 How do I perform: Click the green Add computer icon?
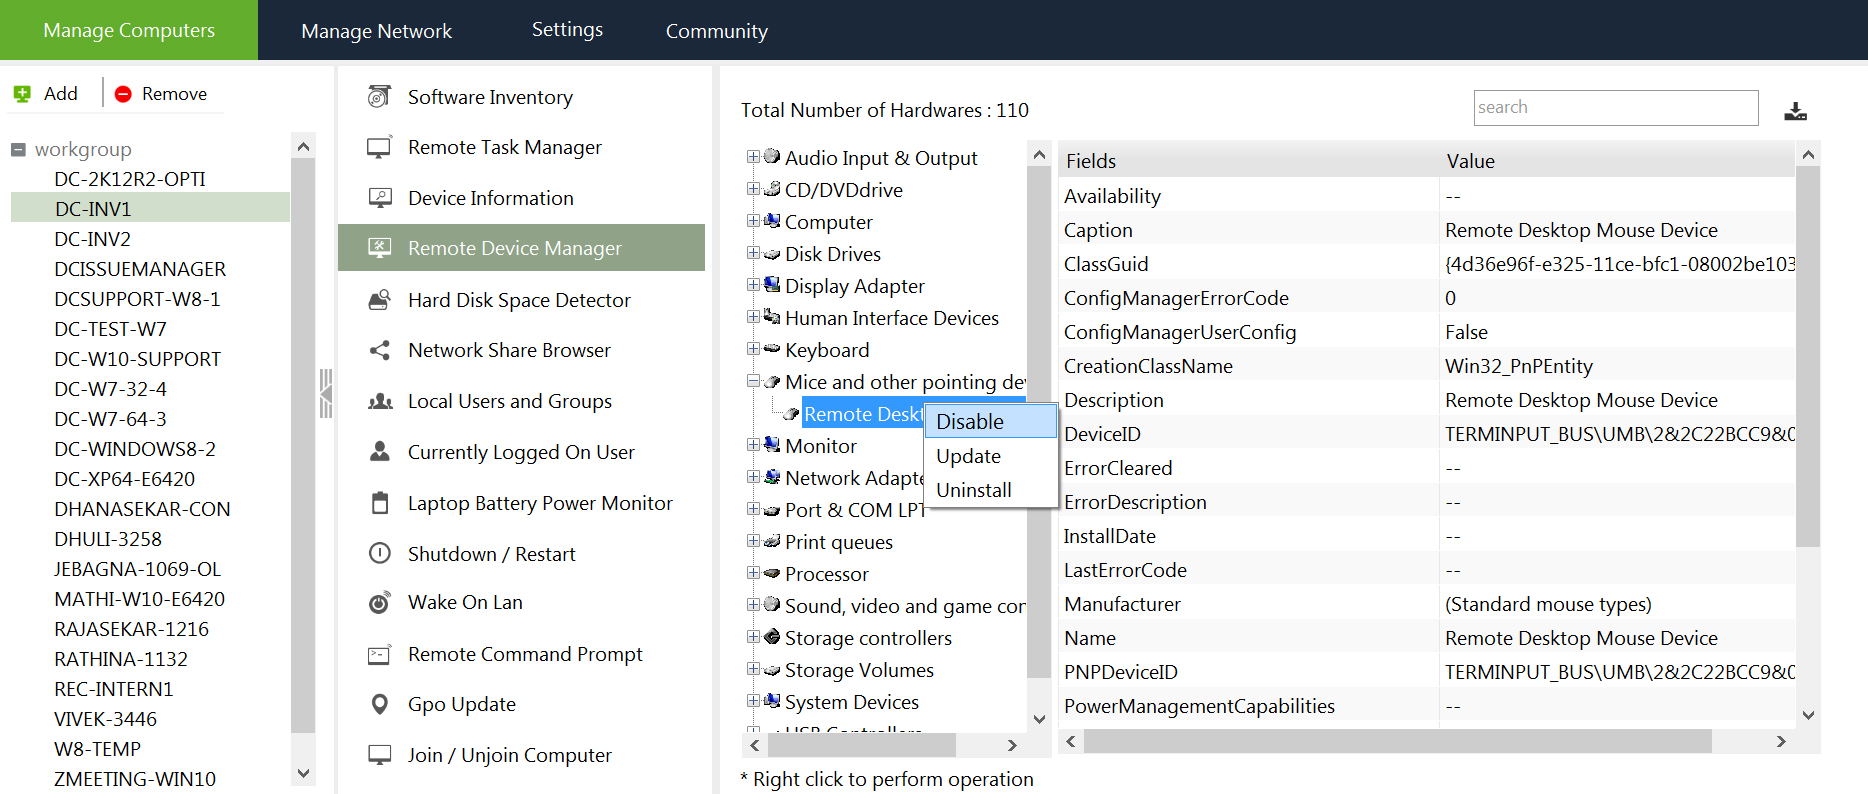point(22,94)
